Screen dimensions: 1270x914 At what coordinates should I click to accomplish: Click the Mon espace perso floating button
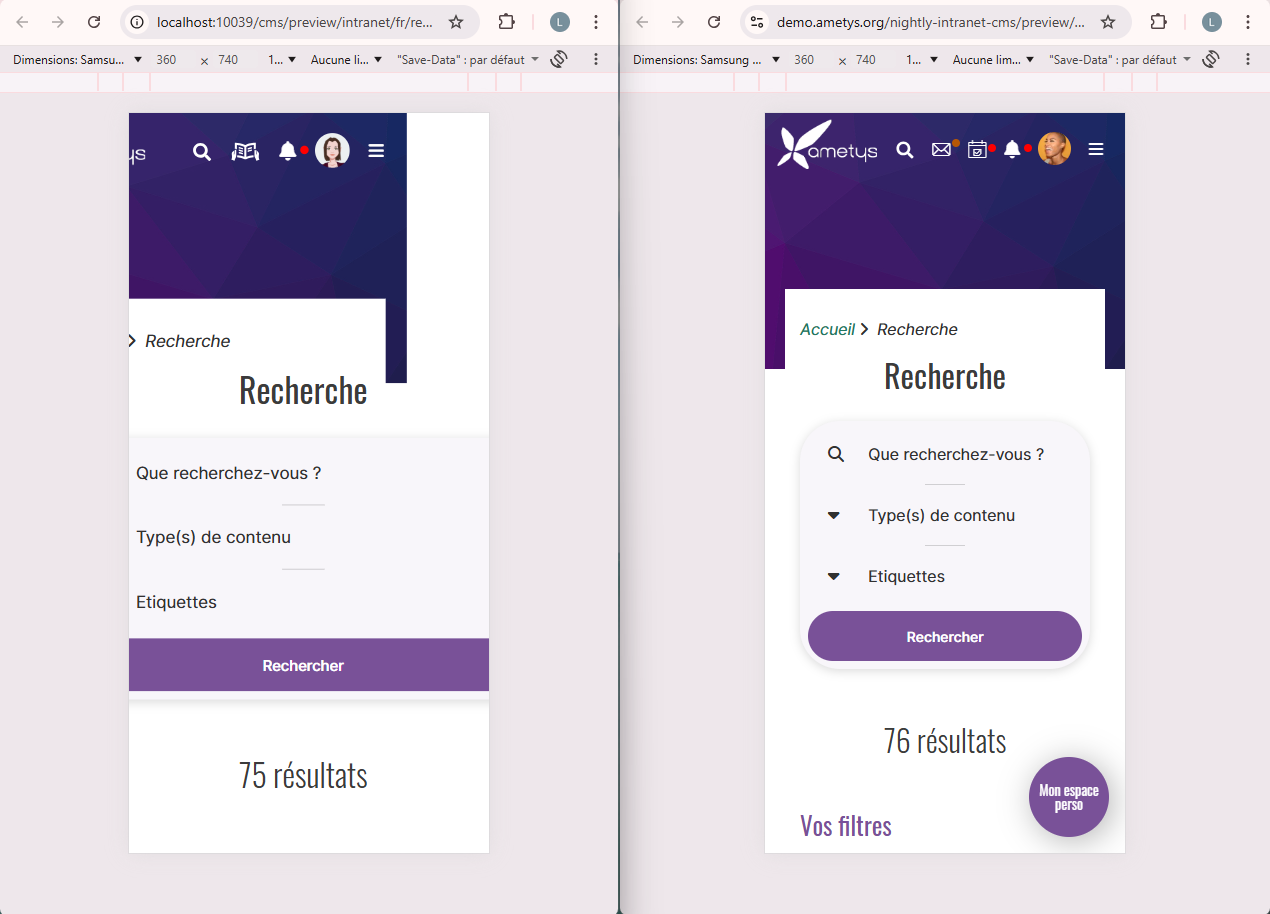pyautogui.click(x=1068, y=797)
